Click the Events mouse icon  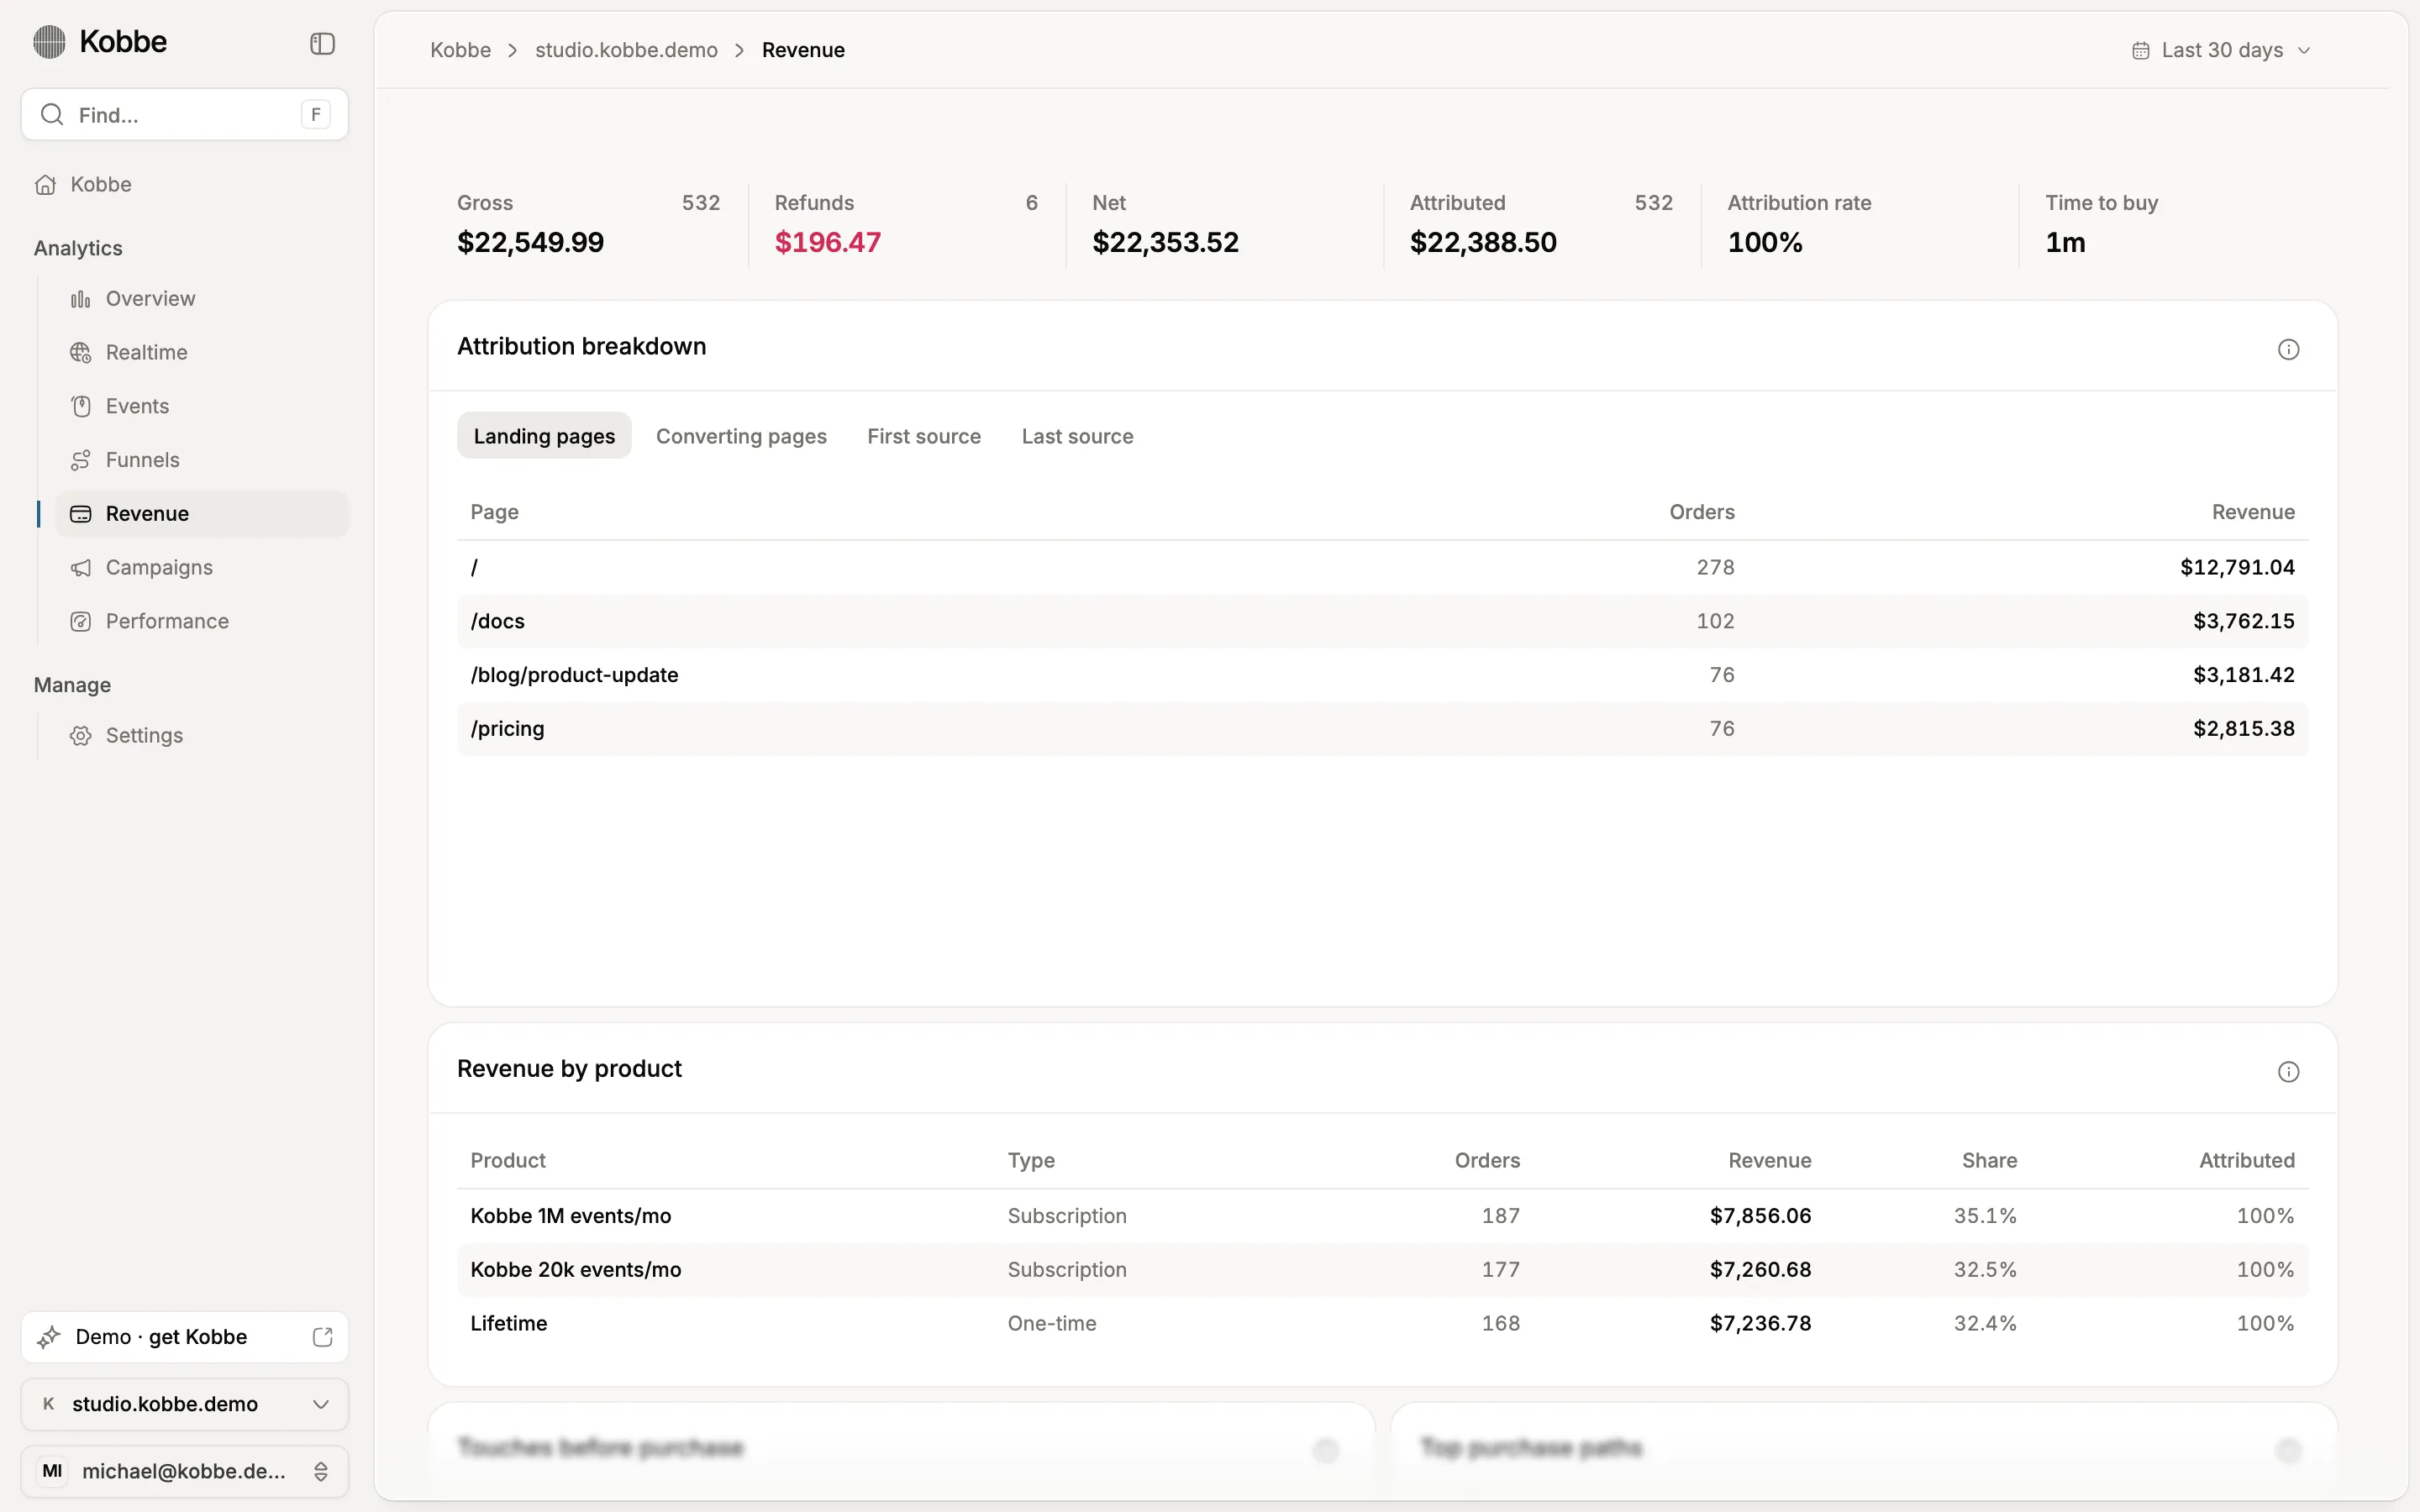point(81,407)
